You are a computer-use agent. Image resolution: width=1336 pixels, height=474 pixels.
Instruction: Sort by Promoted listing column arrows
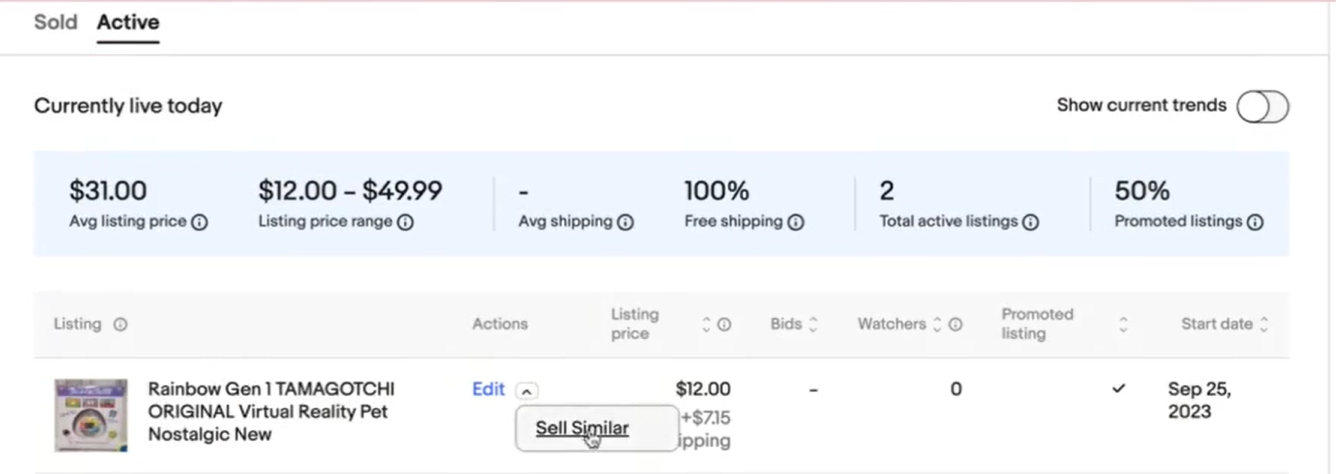tap(1123, 324)
